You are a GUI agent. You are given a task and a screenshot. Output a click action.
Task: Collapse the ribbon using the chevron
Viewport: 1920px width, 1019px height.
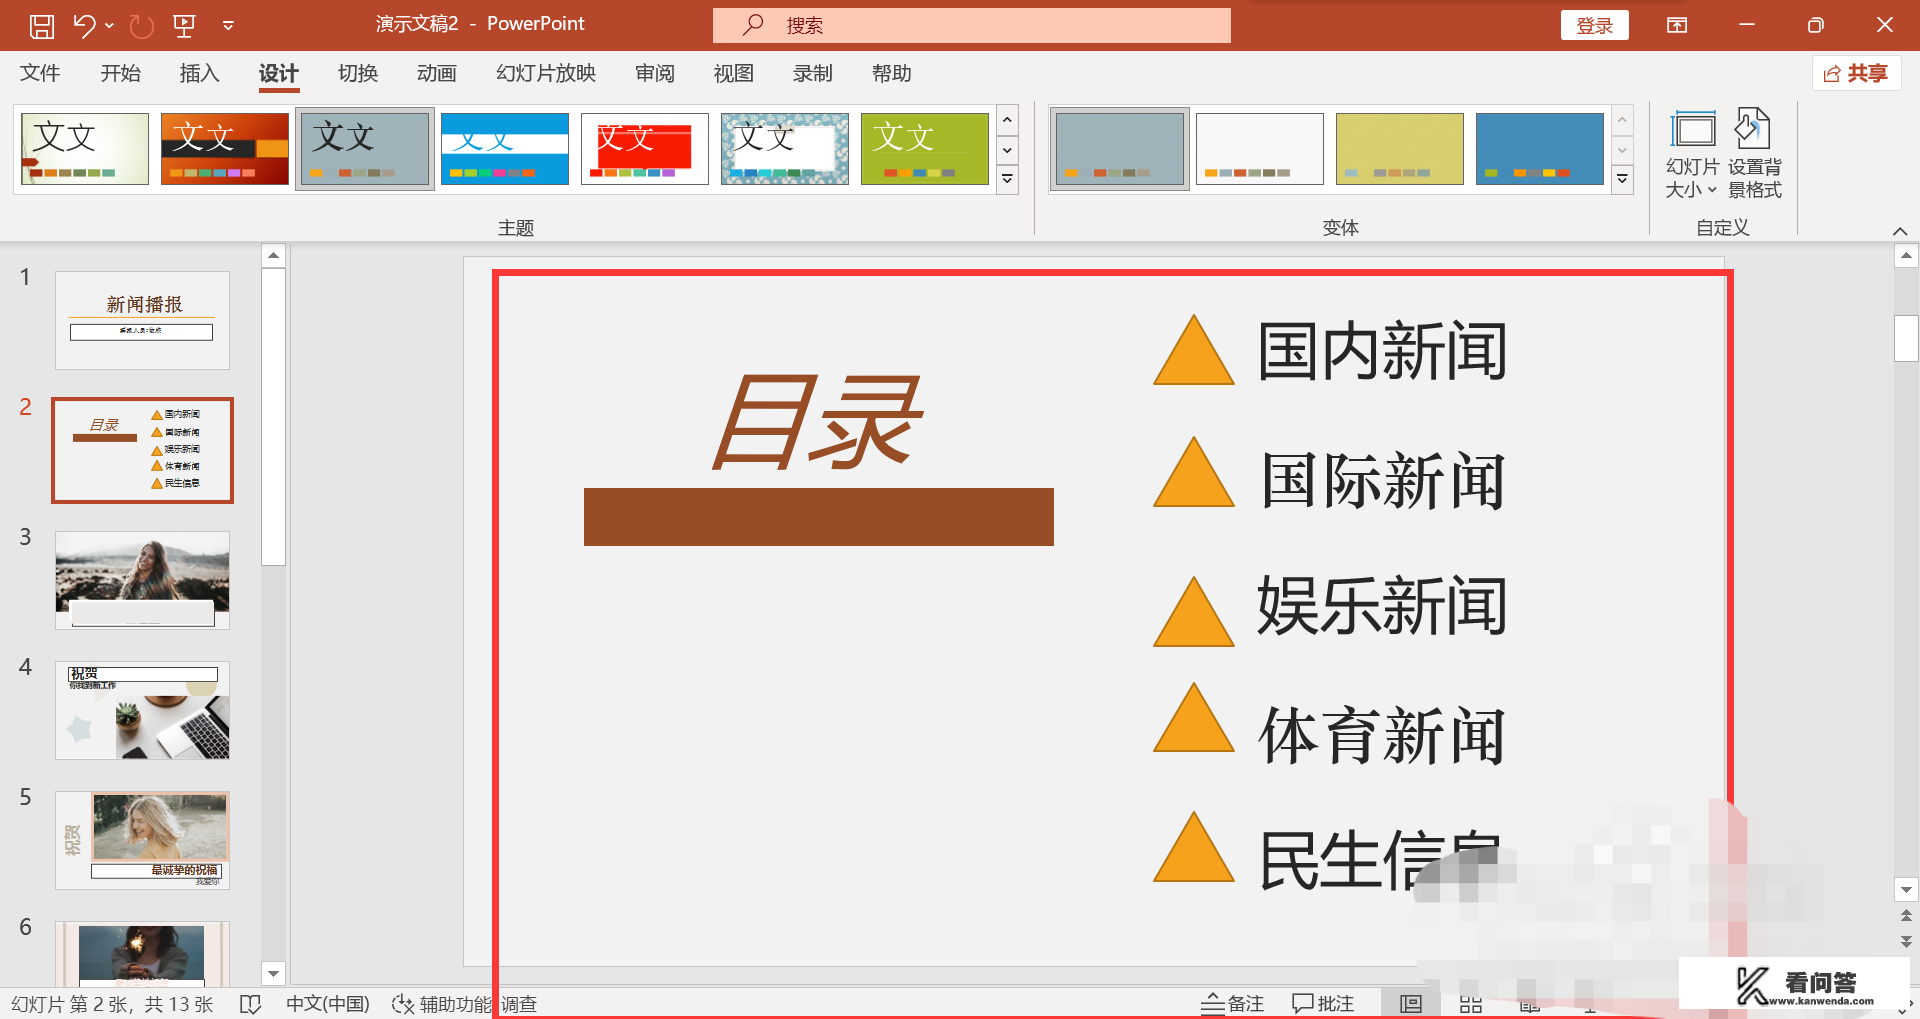[1901, 229]
